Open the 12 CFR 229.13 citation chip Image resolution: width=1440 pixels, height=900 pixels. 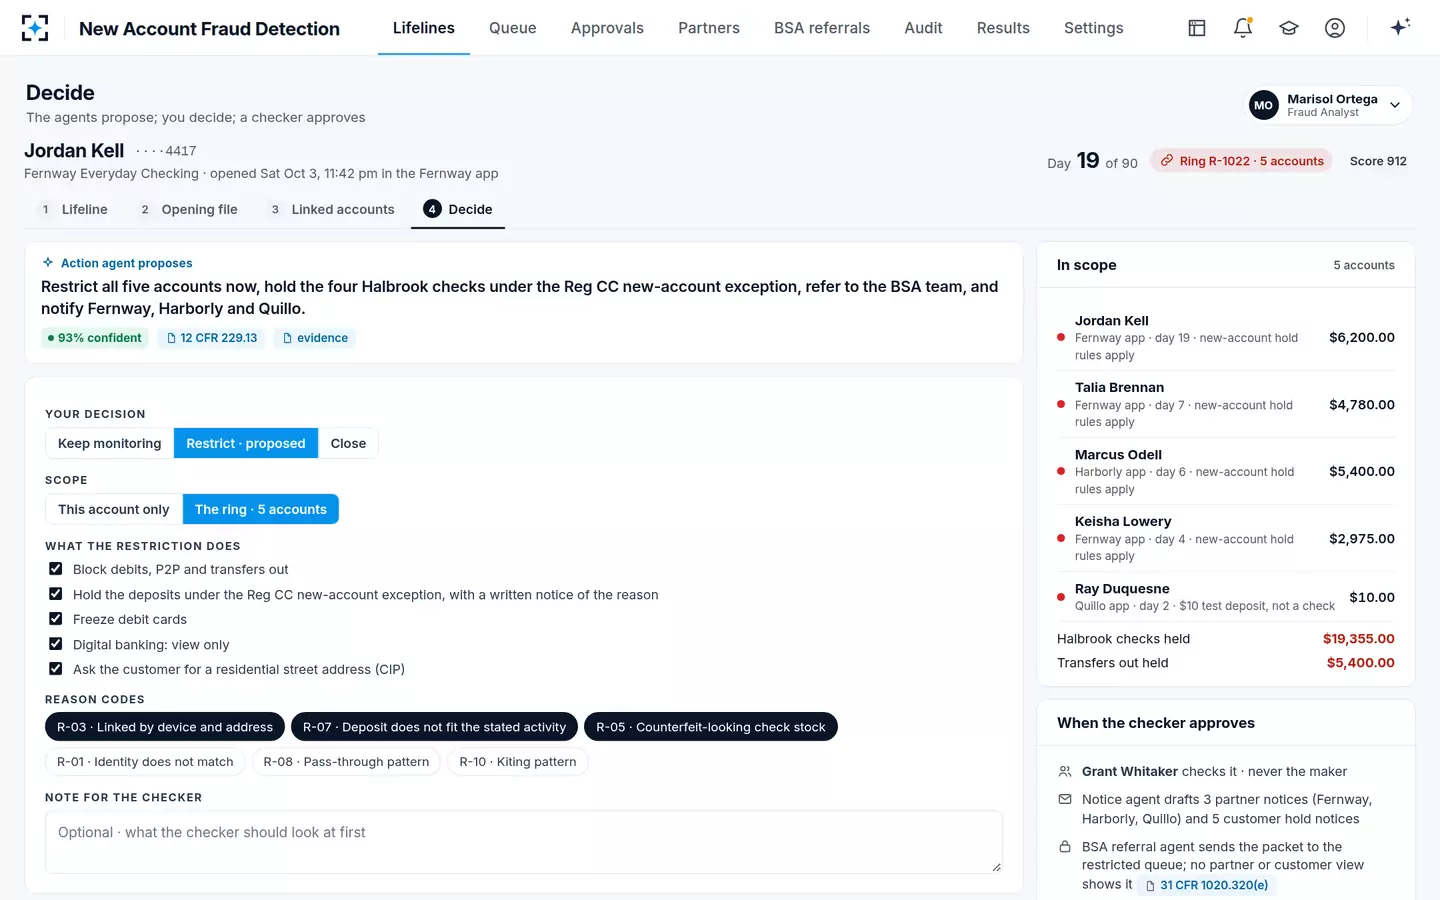click(212, 338)
